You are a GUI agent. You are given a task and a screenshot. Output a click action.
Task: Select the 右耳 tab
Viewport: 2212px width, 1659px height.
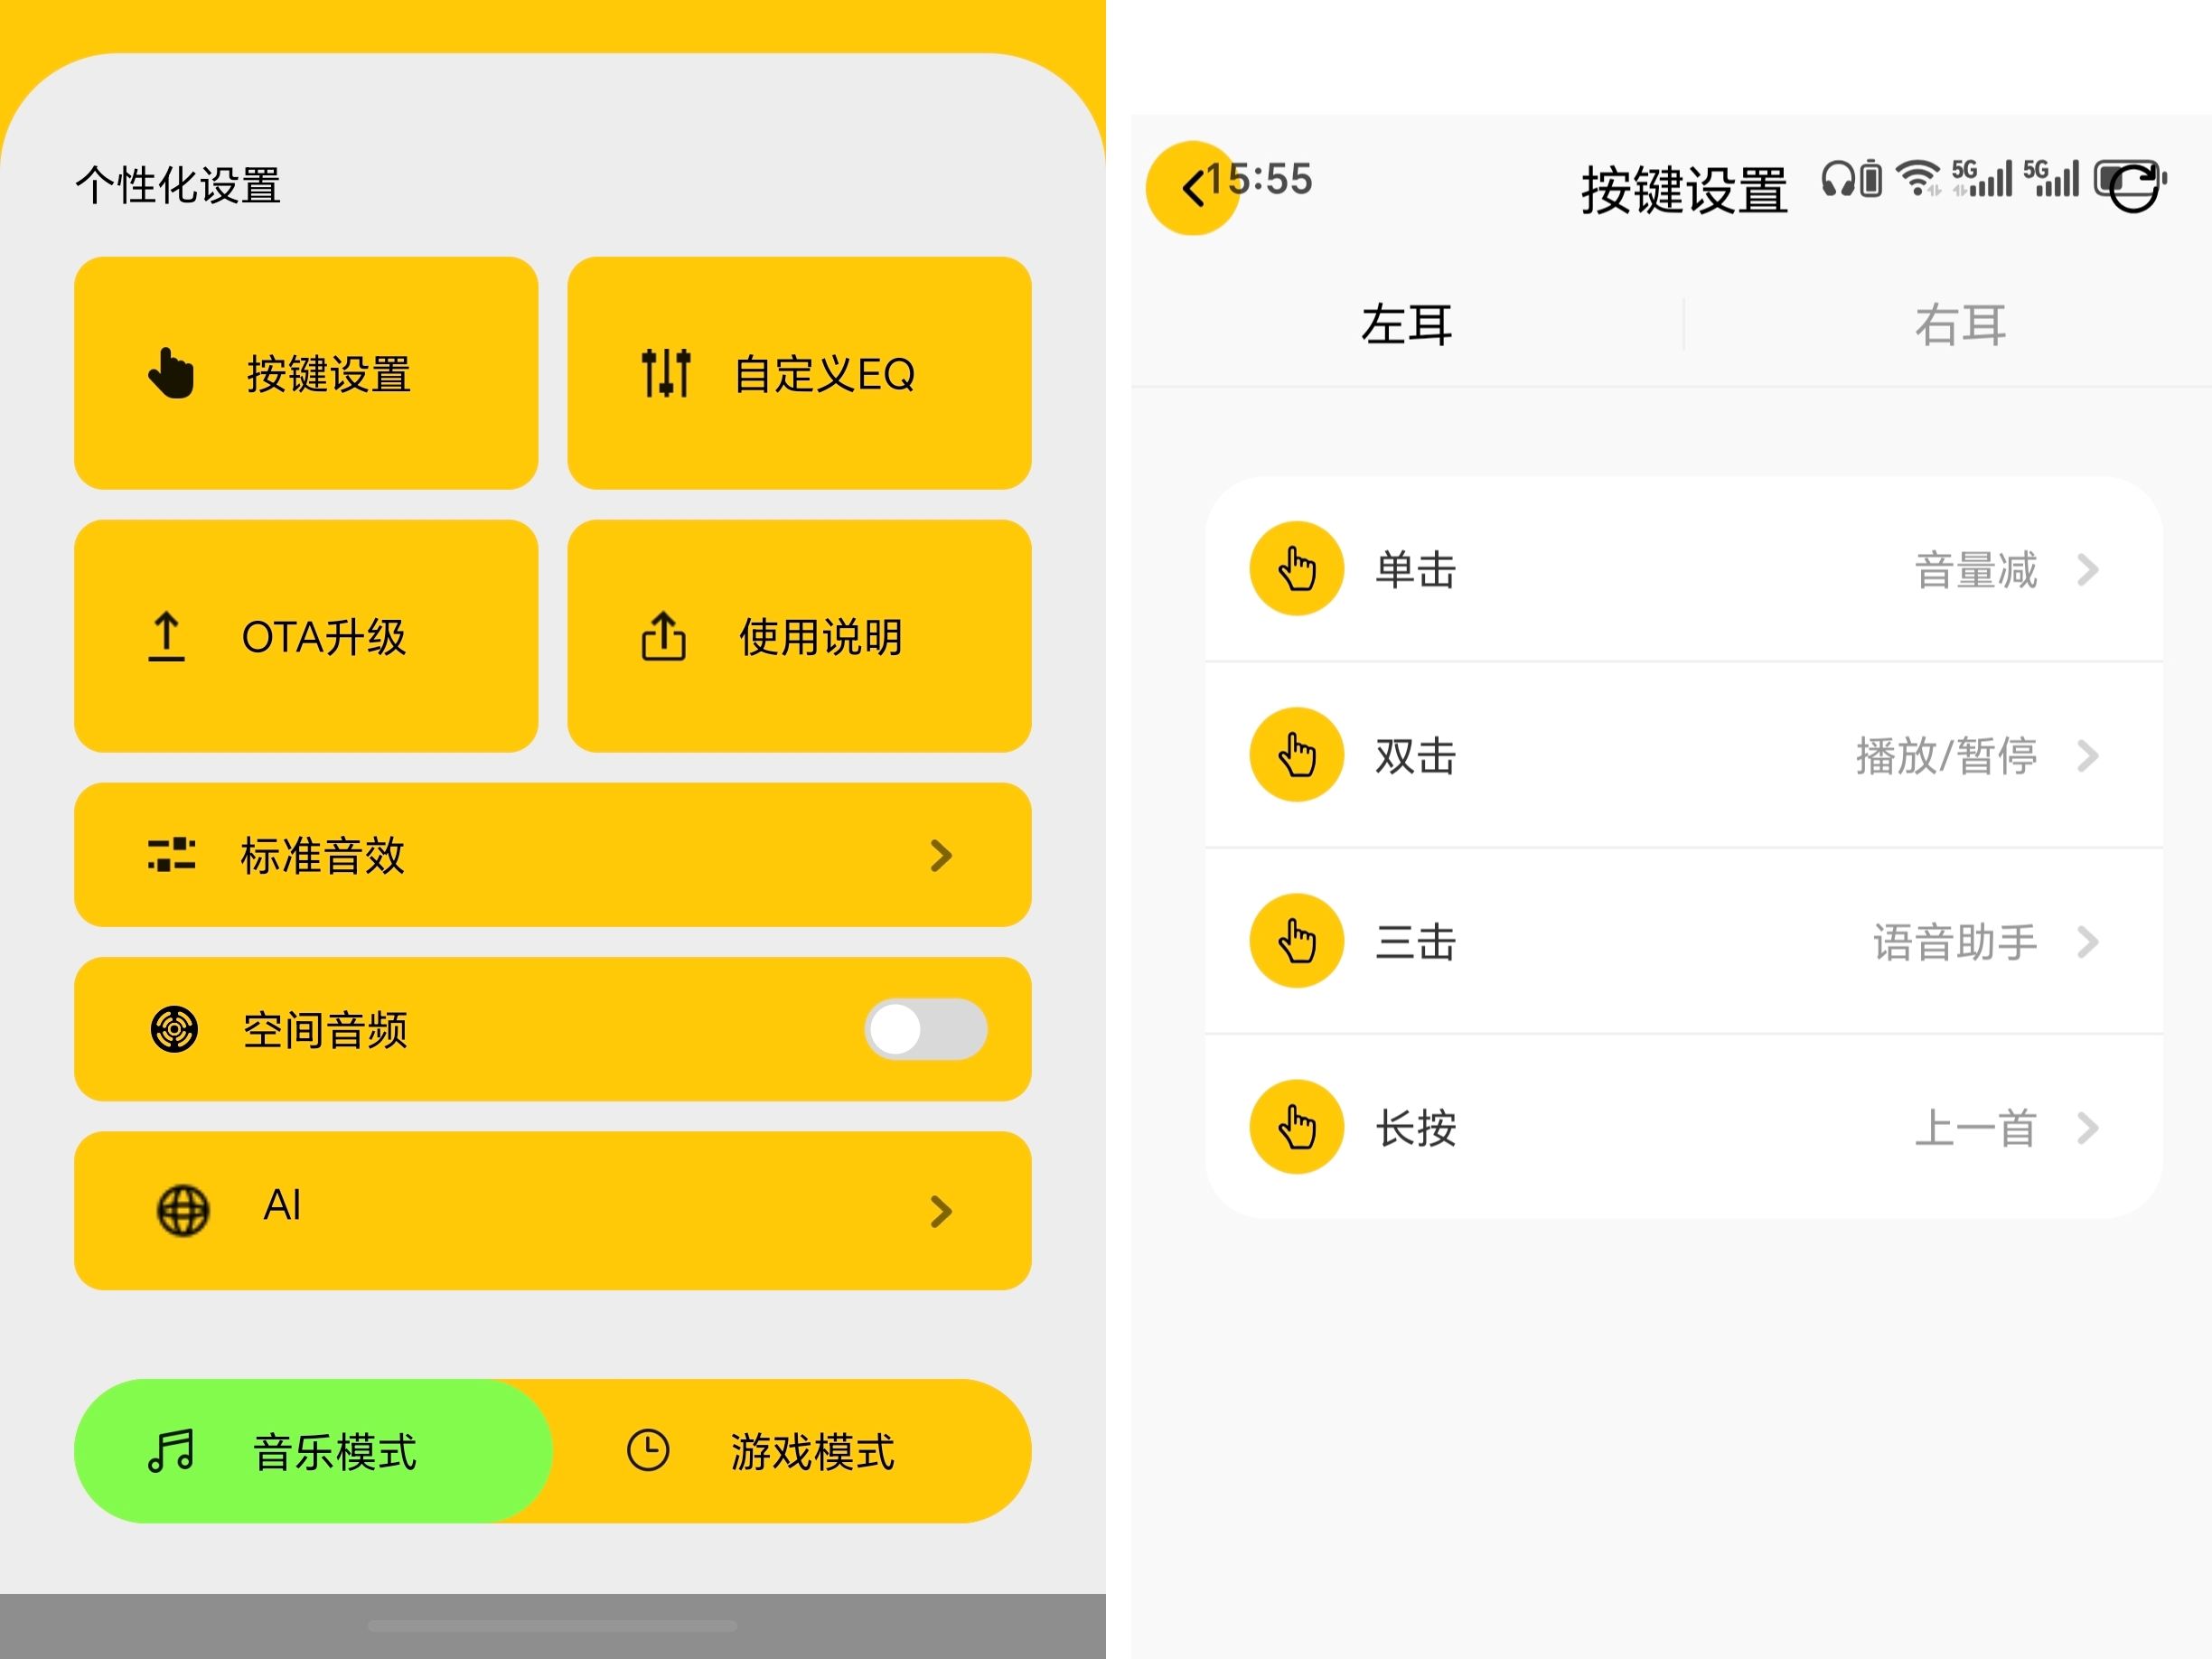pos(1960,325)
